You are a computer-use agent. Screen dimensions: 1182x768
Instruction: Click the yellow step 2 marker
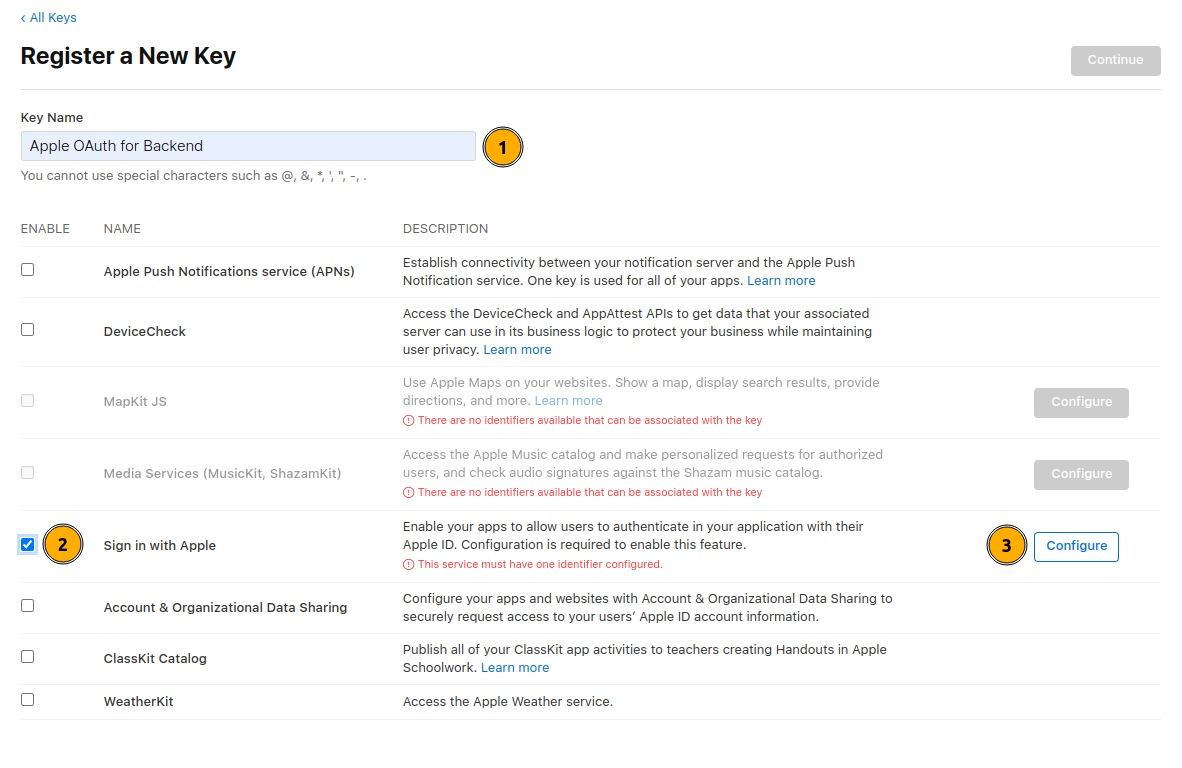(62, 545)
